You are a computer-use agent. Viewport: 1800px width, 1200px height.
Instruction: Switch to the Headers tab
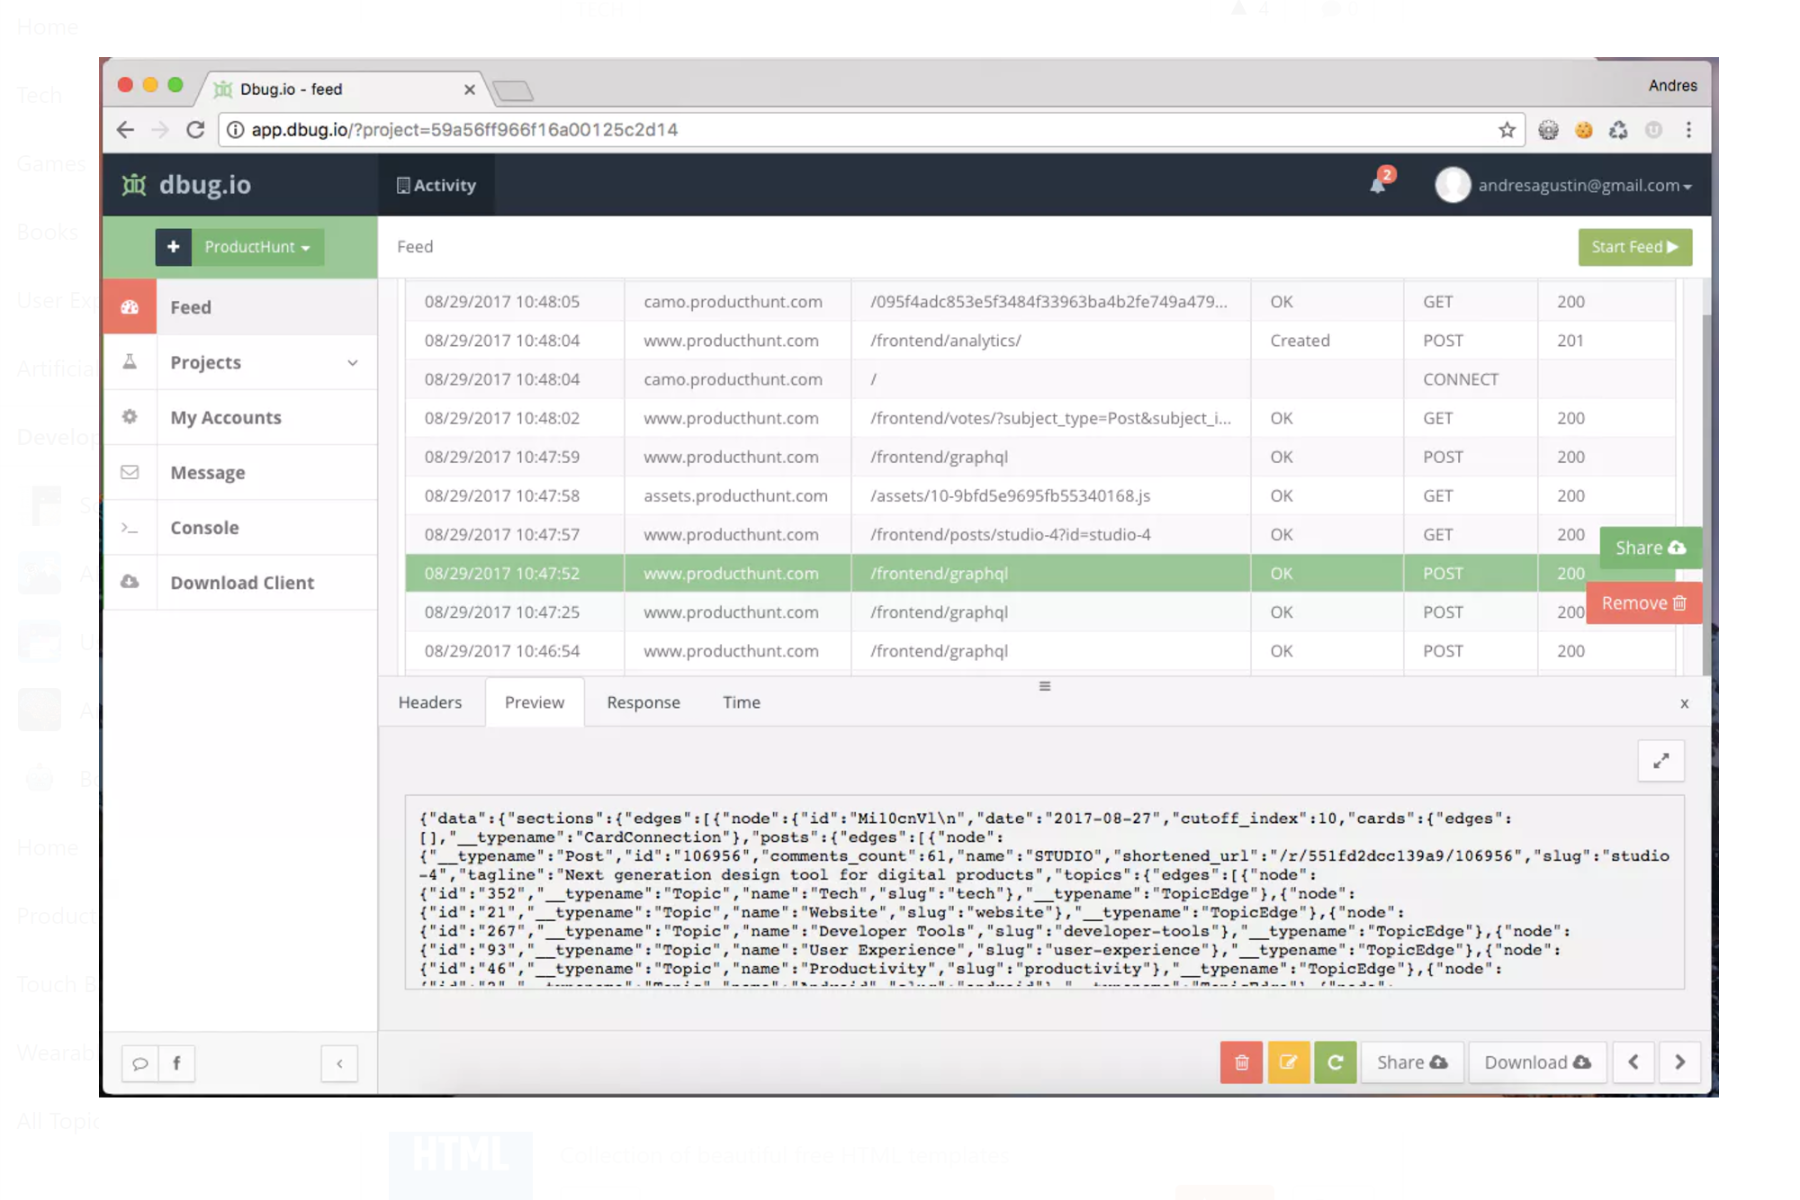pyautogui.click(x=430, y=702)
